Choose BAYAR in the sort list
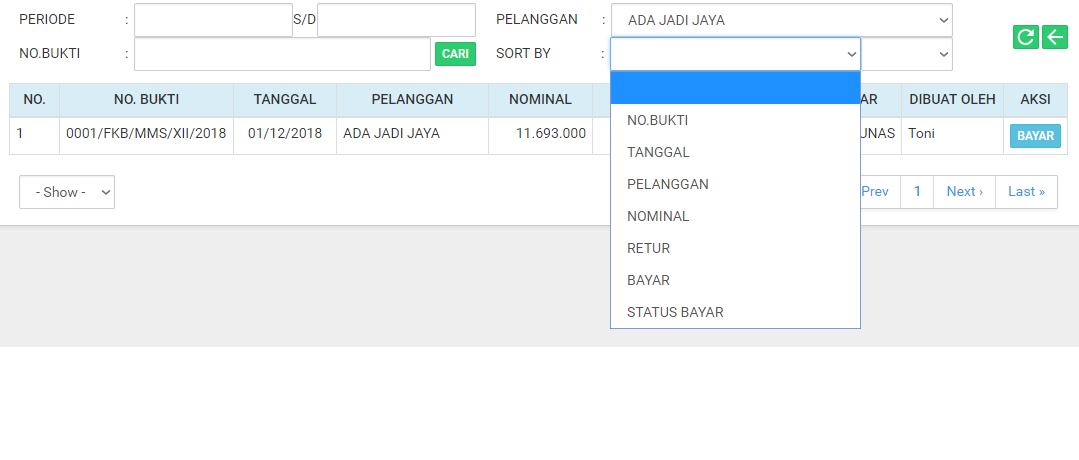Image resolution: width=1079 pixels, height=460 pixels. point(736,280)
